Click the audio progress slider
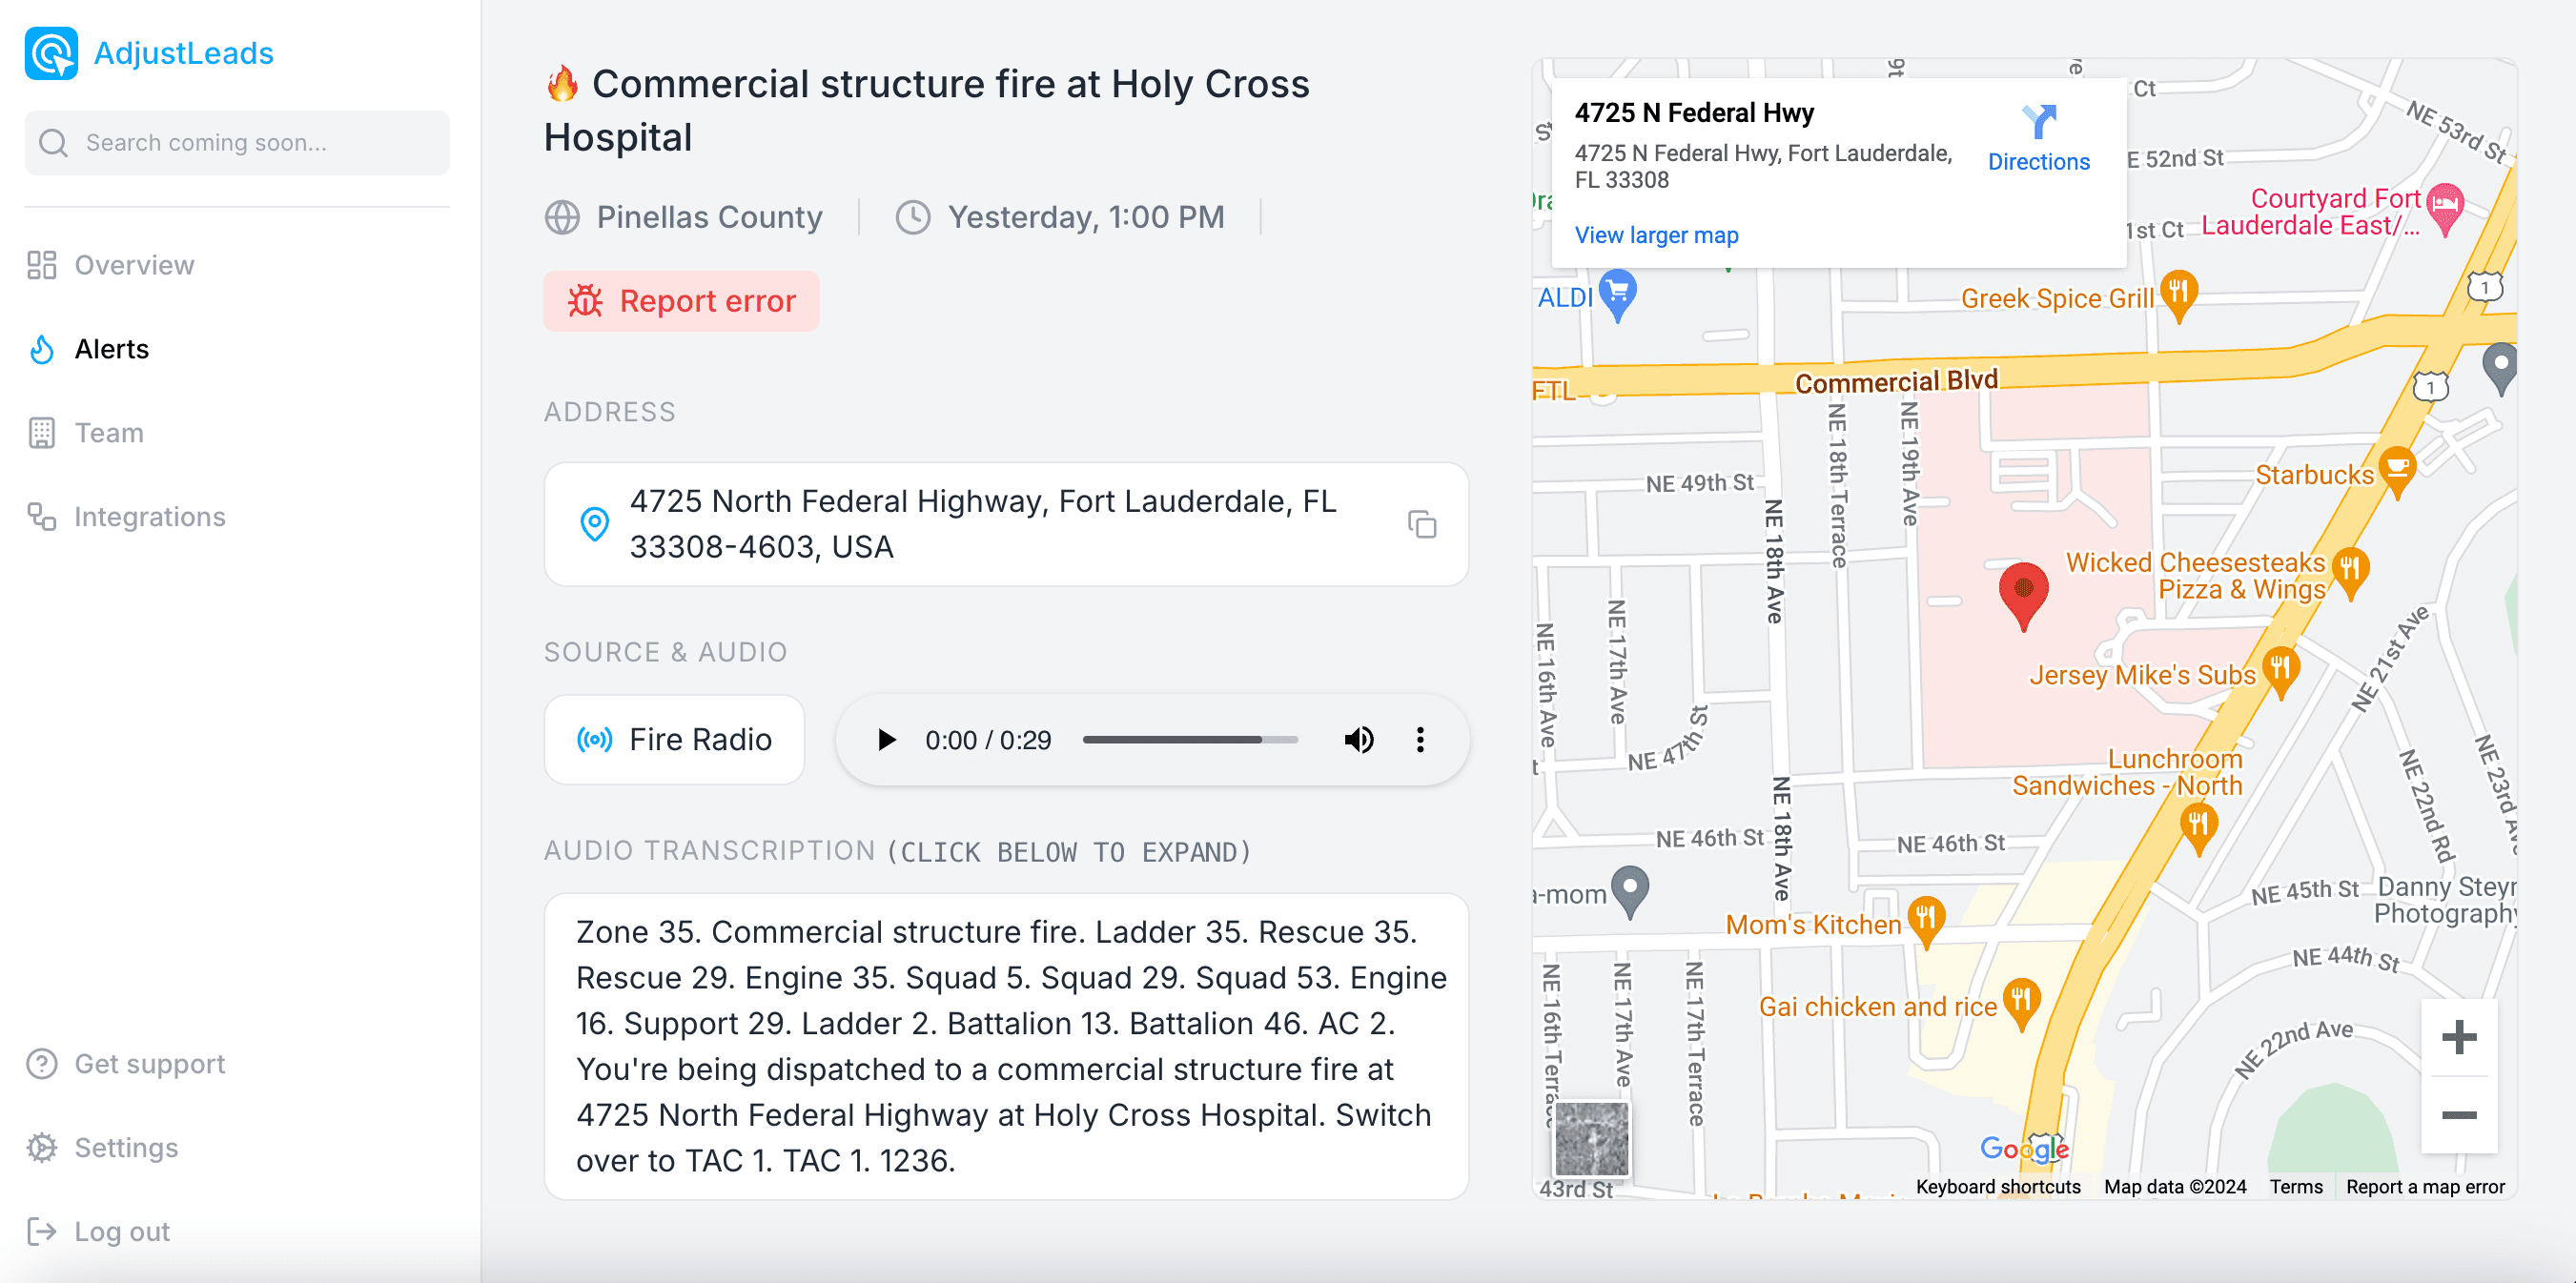This screenshot has height=1283, width=2576. (1190, 740)
